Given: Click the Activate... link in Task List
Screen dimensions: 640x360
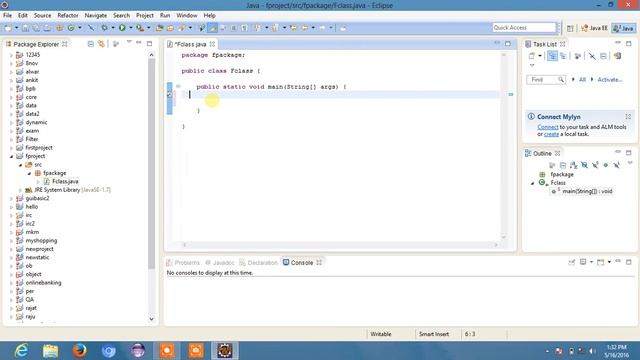Looking at the screenshot, I should (610, 80).
